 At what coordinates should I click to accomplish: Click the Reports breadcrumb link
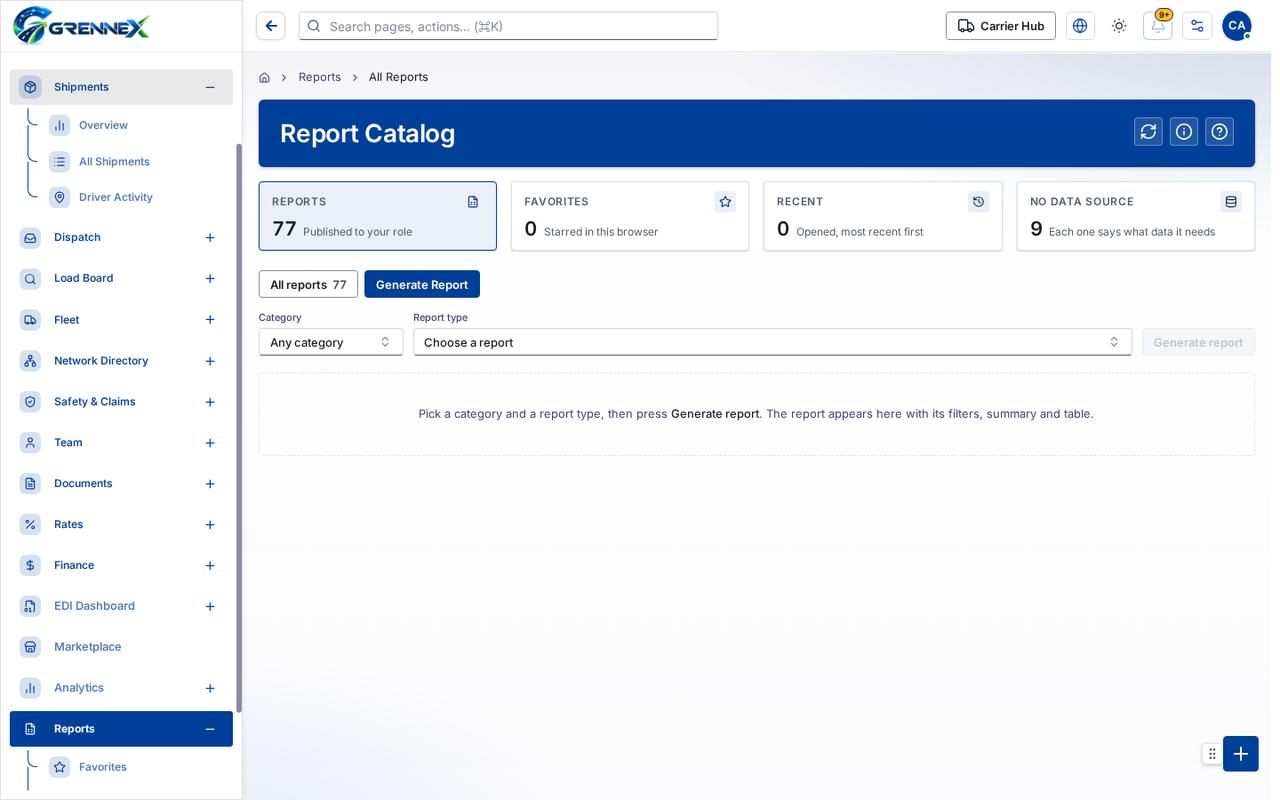[320, 77]
